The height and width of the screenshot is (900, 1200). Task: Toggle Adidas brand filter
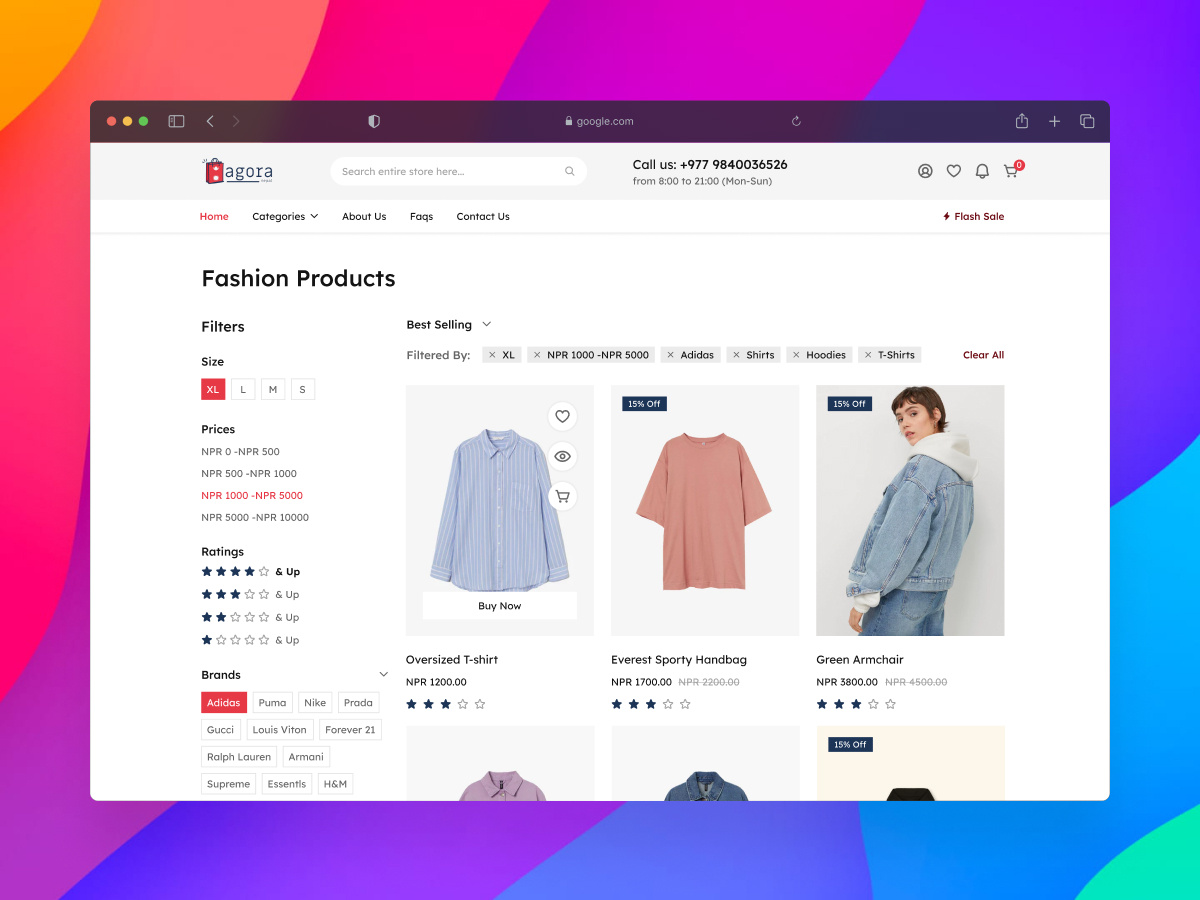pyautogui.click(x=224, y=703)
